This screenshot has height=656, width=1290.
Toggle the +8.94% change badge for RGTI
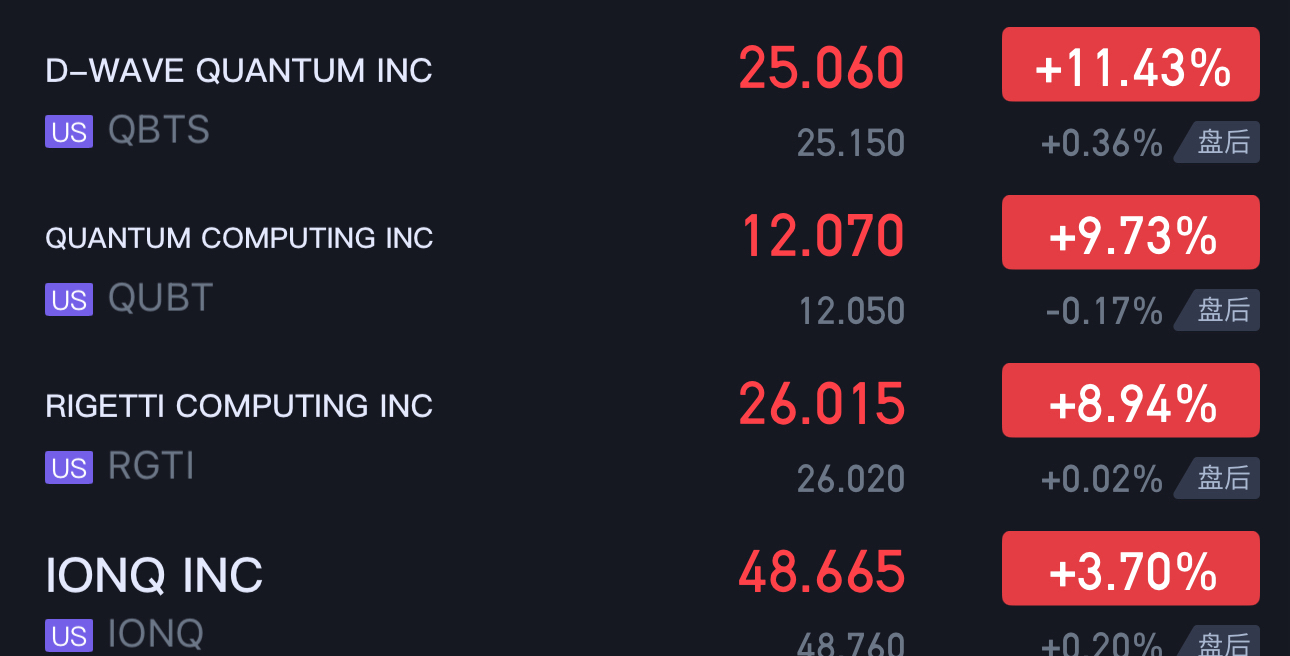coord(1130,401)
